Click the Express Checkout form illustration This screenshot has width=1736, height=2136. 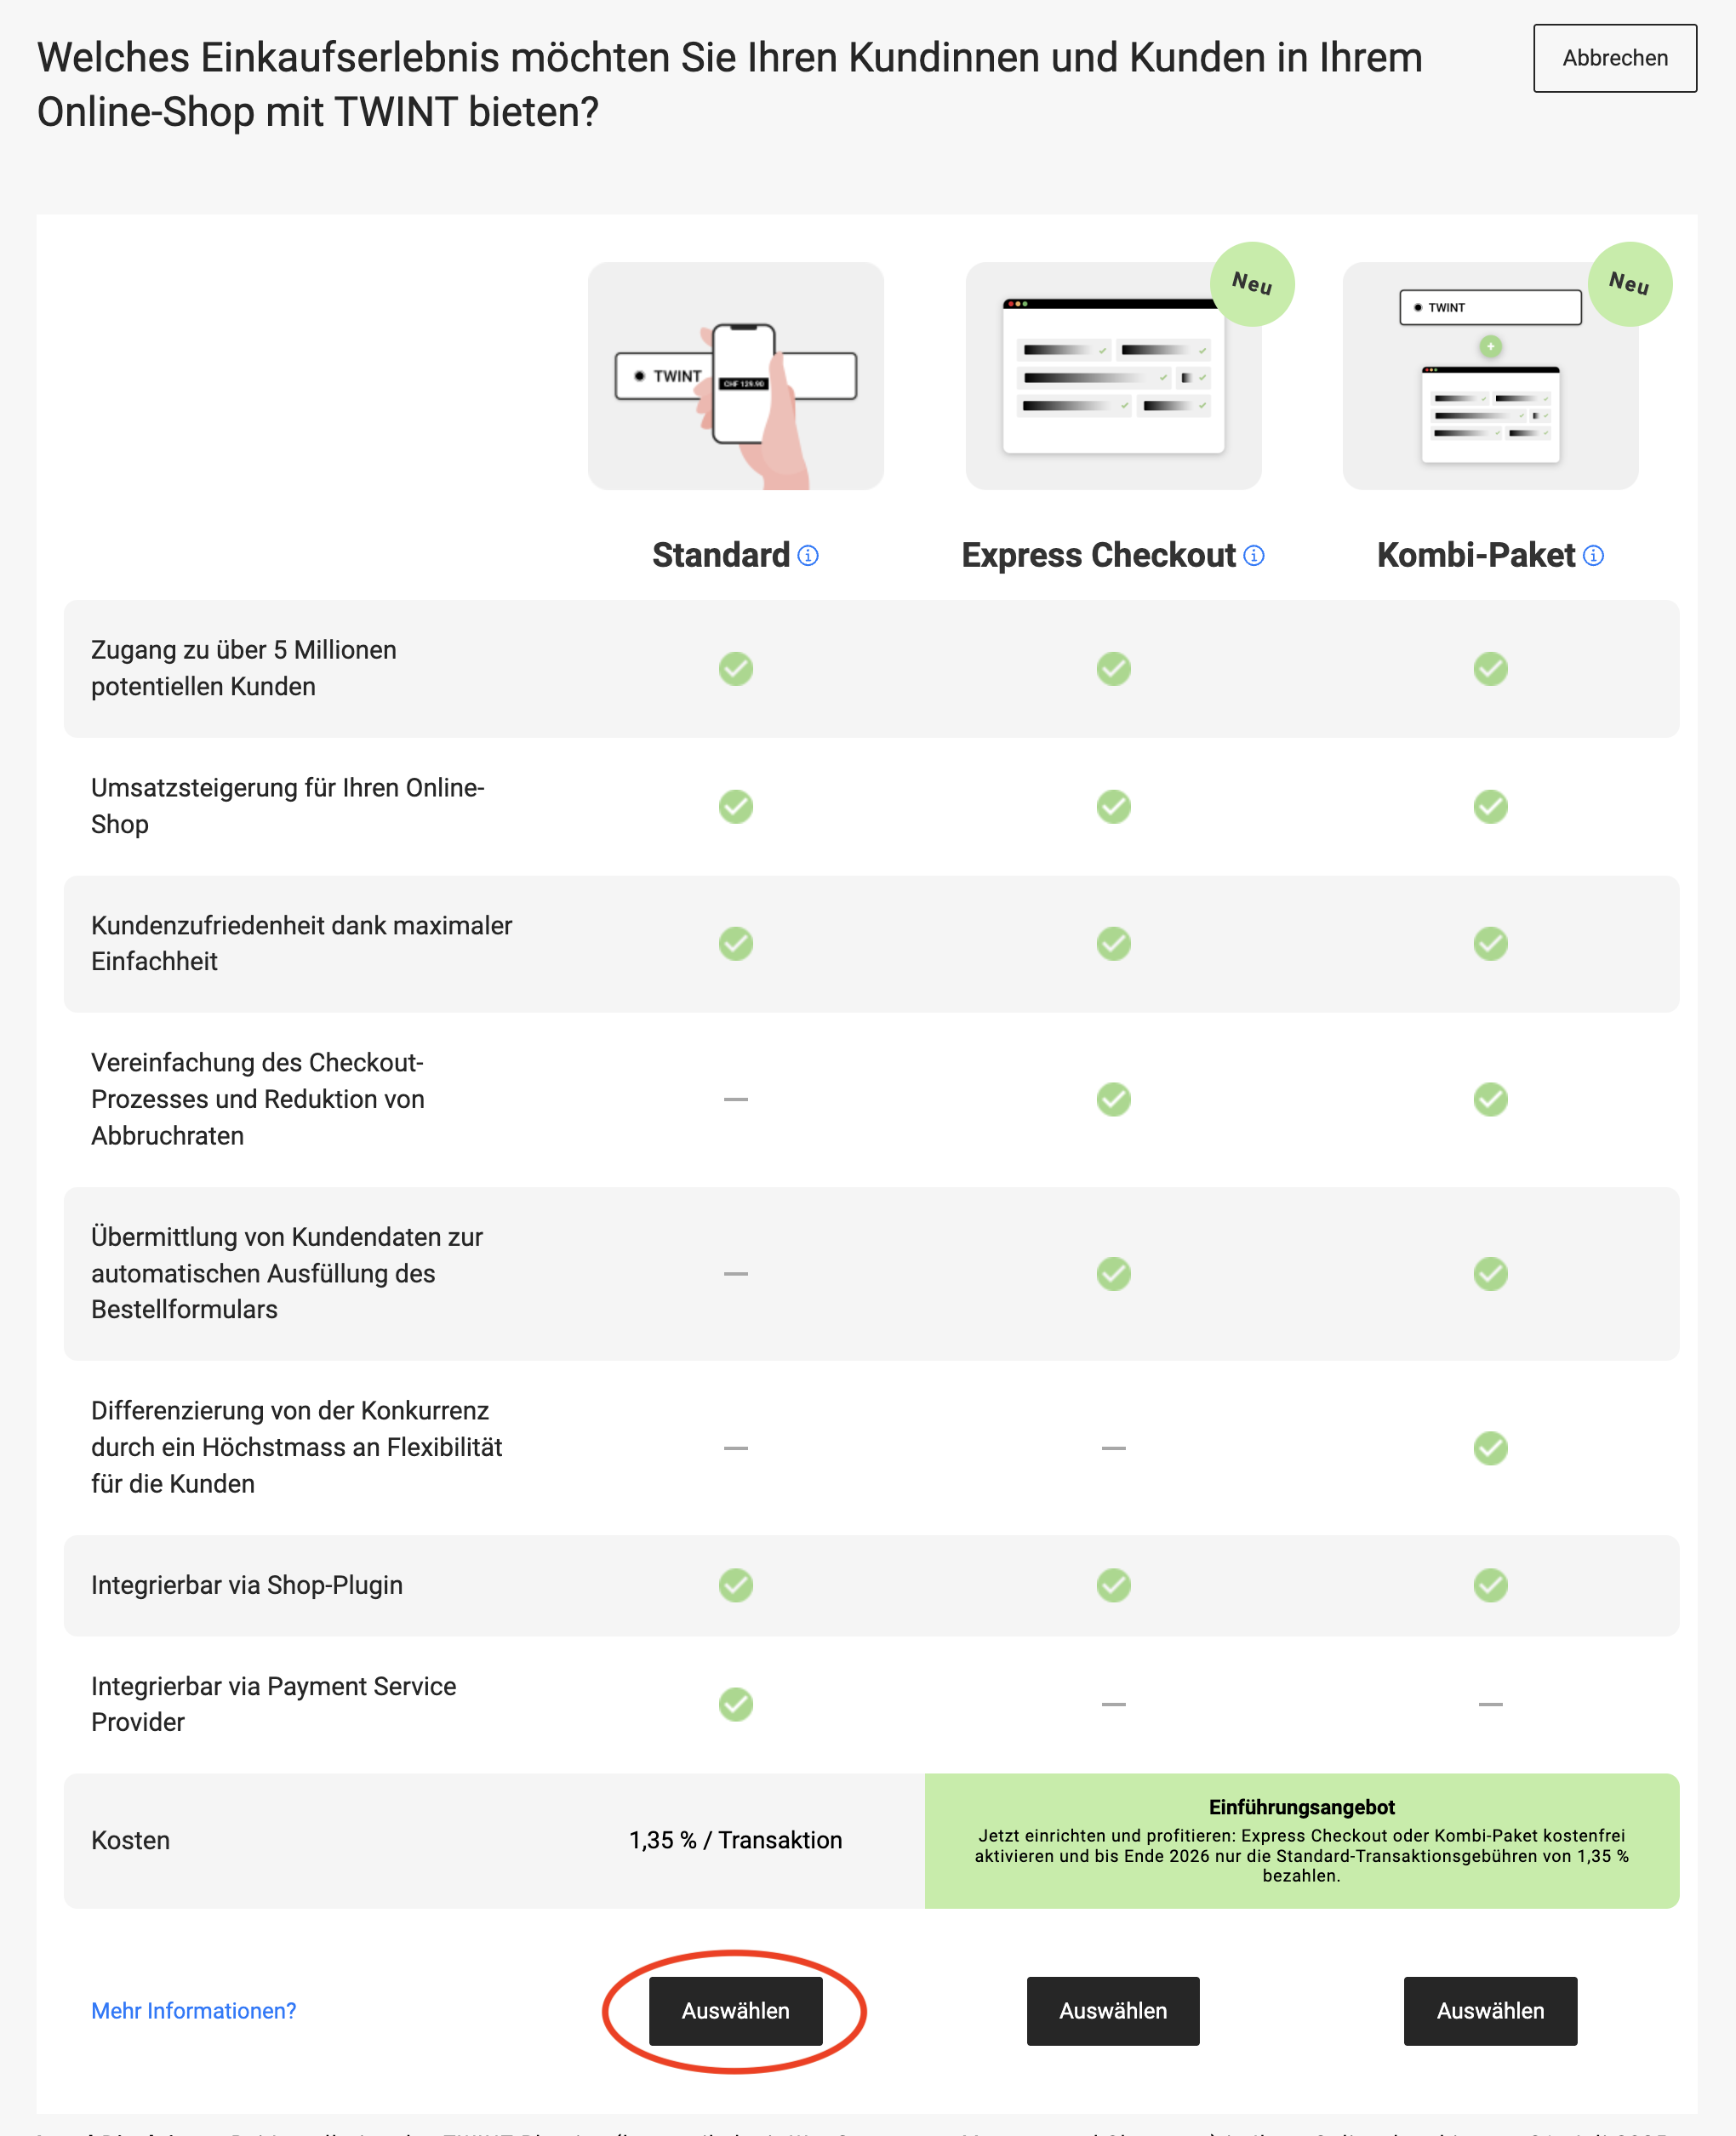(1113, 377)
